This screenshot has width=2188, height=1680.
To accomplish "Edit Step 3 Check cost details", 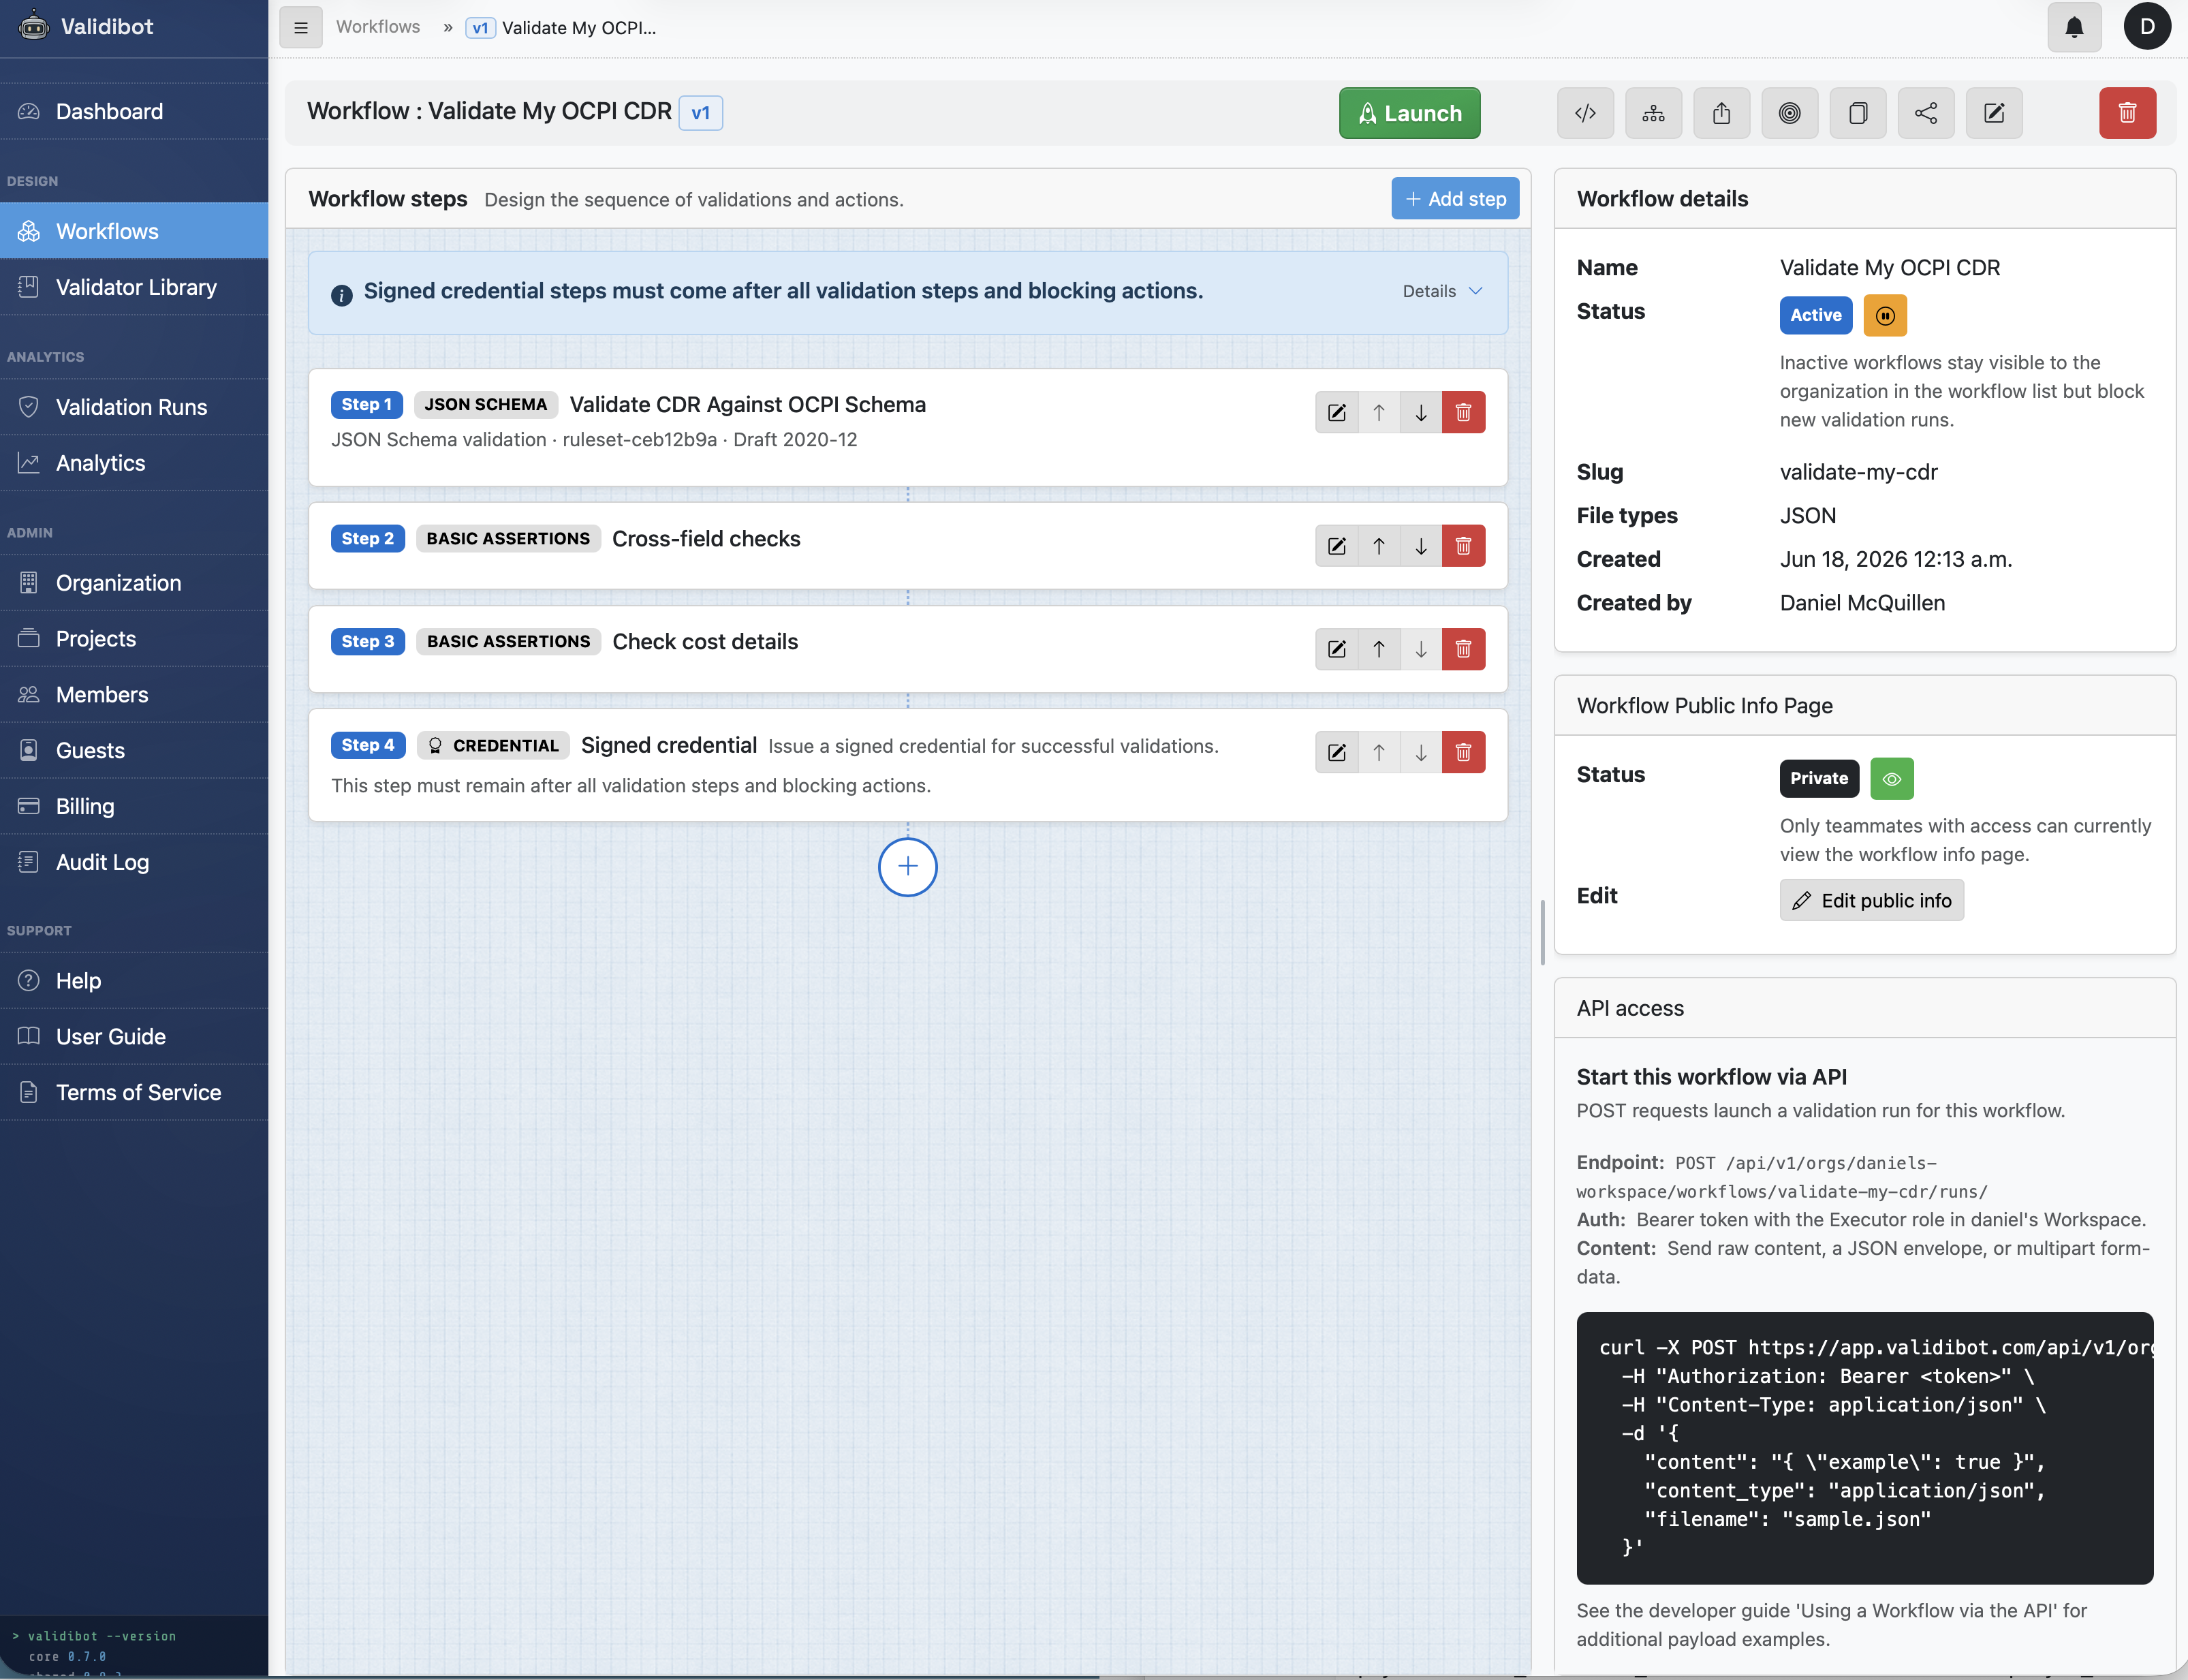I will tap(1336, 649).
